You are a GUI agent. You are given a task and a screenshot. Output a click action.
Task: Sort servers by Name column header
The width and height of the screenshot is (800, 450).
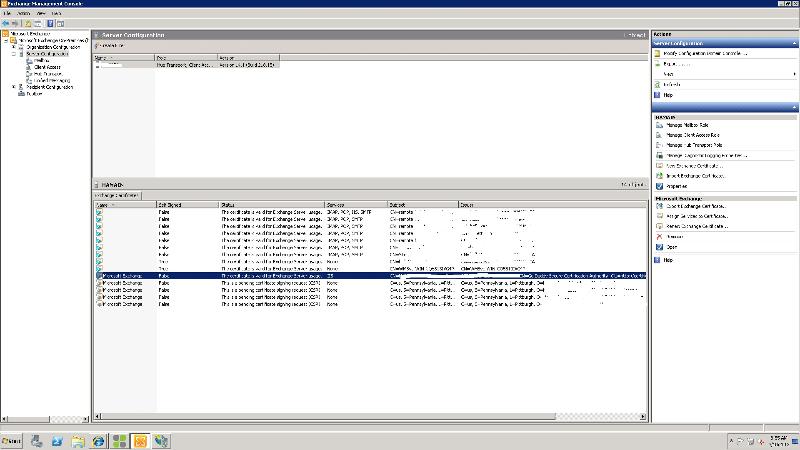(x=124, y=58)
